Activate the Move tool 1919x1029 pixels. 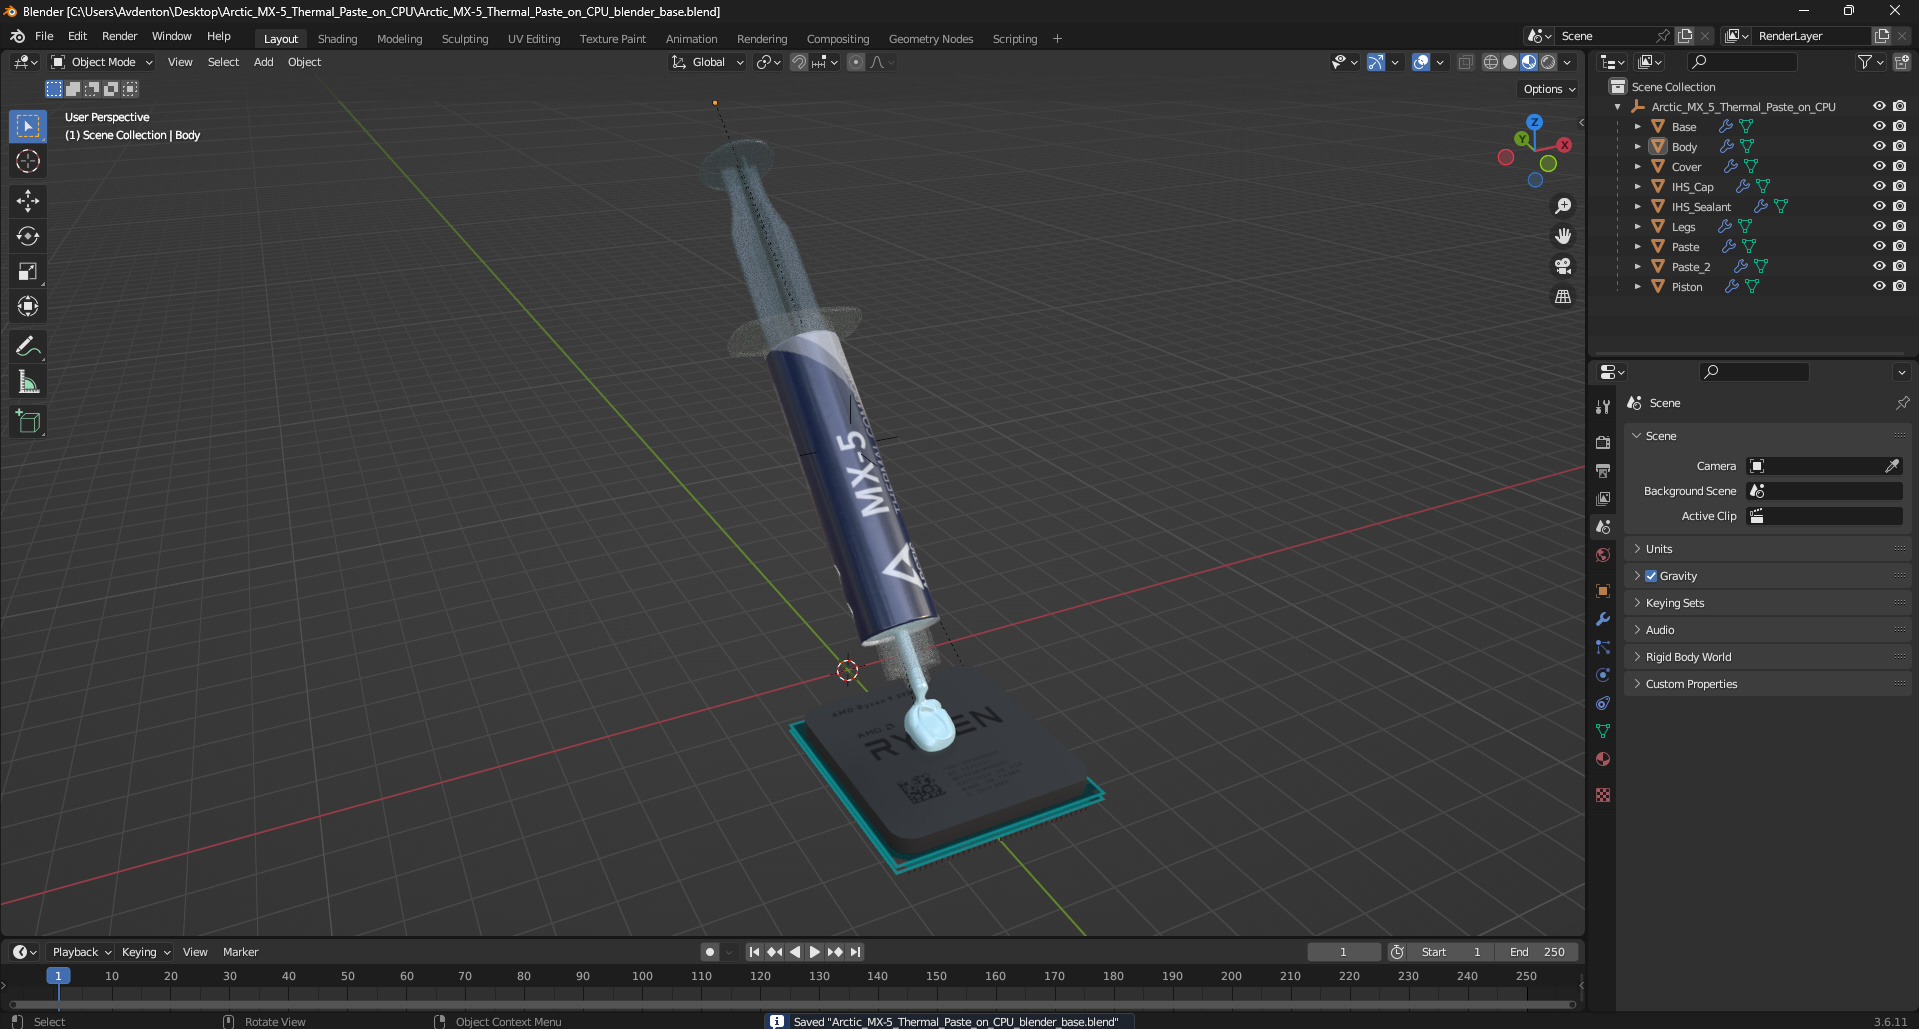[x=28, y=201]
